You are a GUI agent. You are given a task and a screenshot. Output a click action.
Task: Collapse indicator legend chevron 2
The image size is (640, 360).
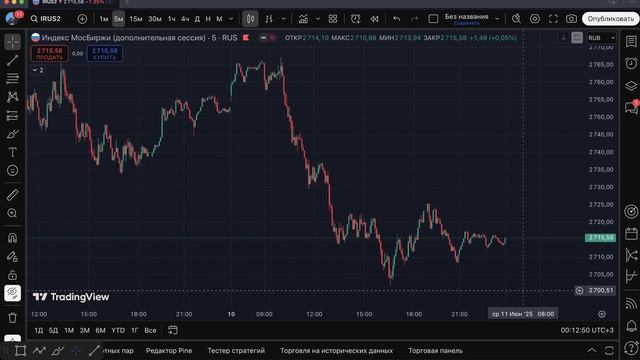(x=38, y=70)
